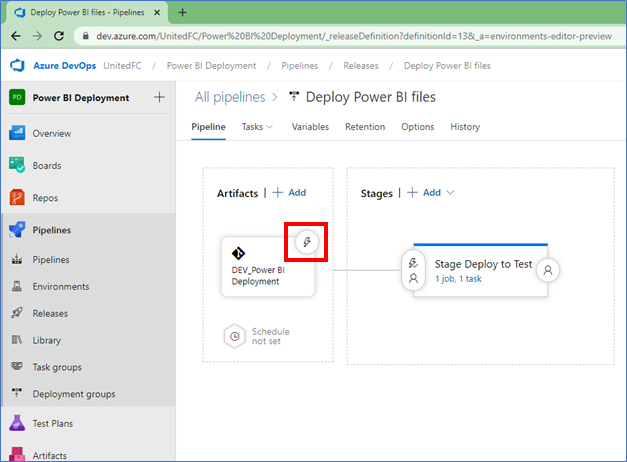This screenshot has height=462, width=627.
Task: Add a new artifact
Action: pos(290,193)
